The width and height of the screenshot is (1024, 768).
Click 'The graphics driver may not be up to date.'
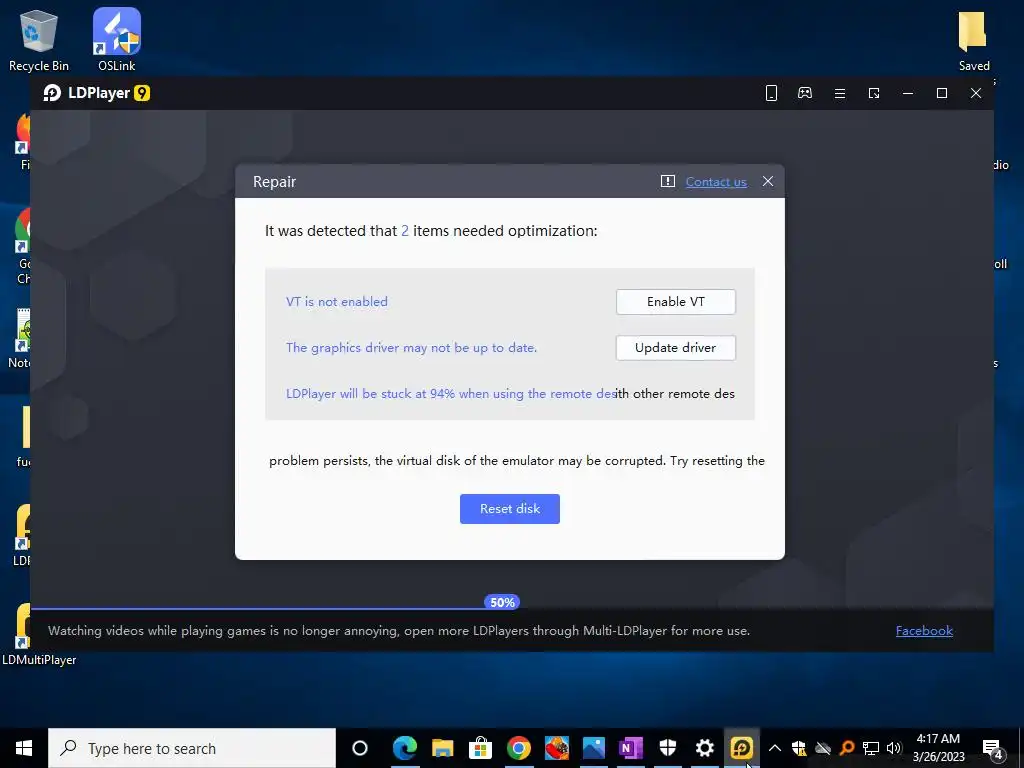pos(411,347)
